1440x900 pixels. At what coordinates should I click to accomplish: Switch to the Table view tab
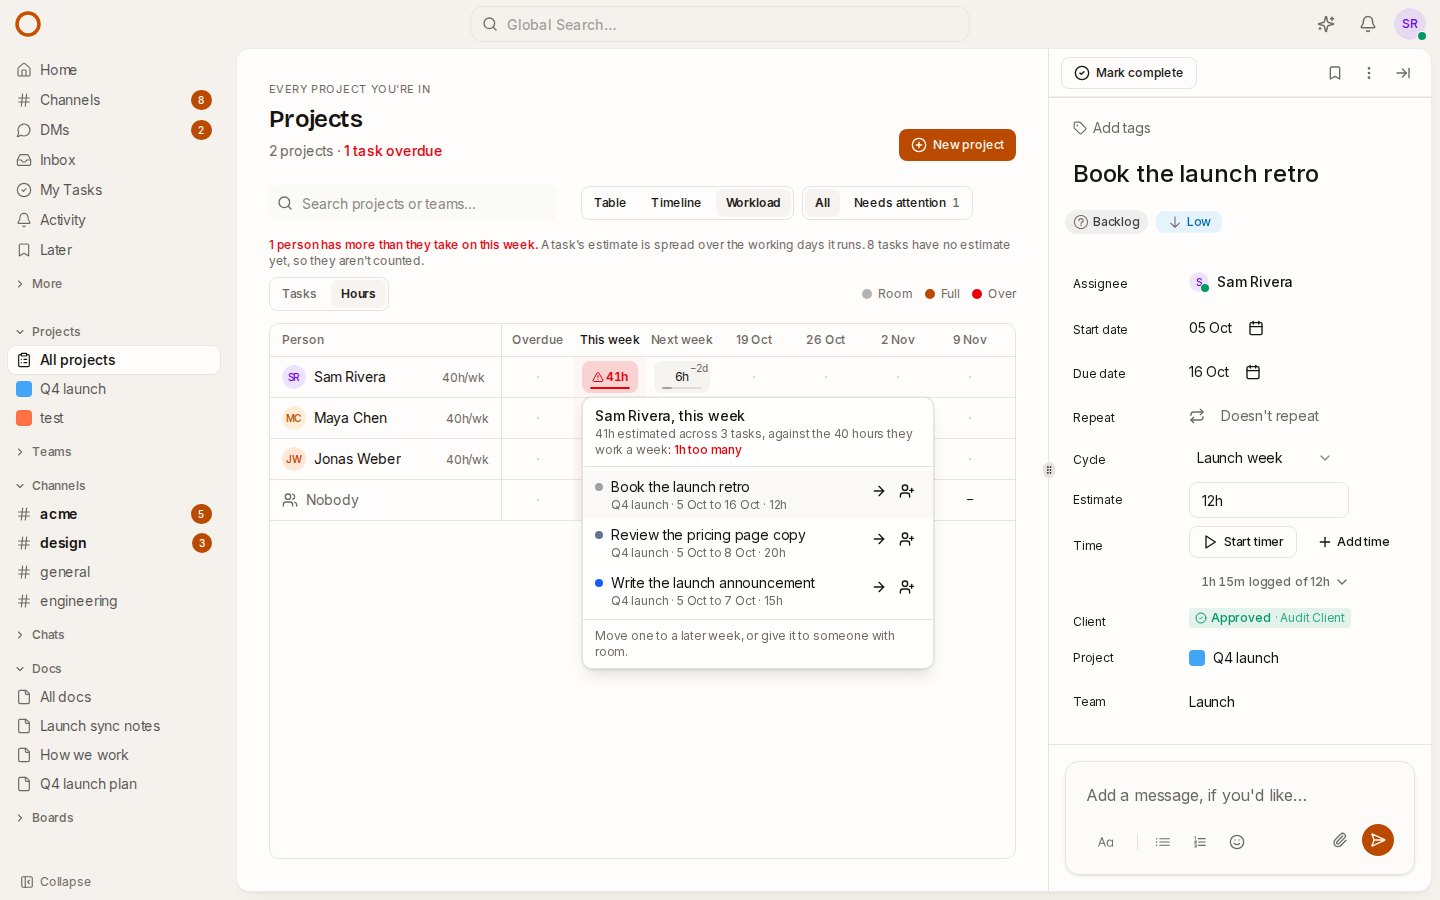[x=610, y=203]
